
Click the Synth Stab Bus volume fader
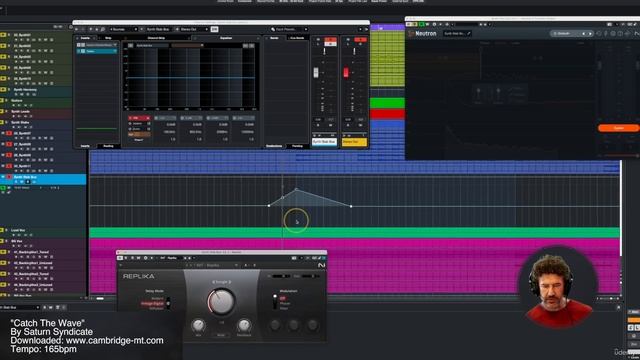pyautogui.click(x=316, y=72)
